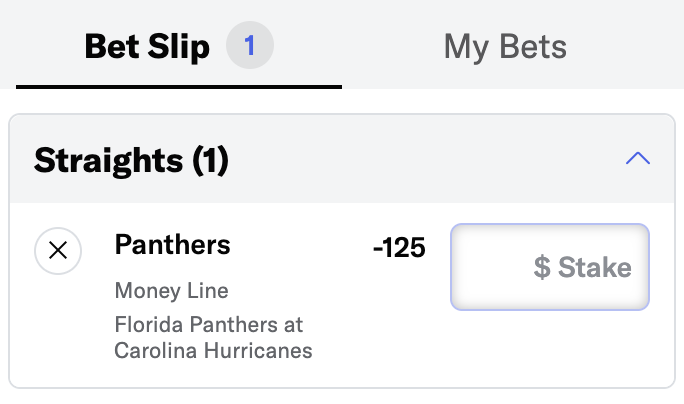Click the Stake placeholder text

pyautogui.click(x=594, y=267)
